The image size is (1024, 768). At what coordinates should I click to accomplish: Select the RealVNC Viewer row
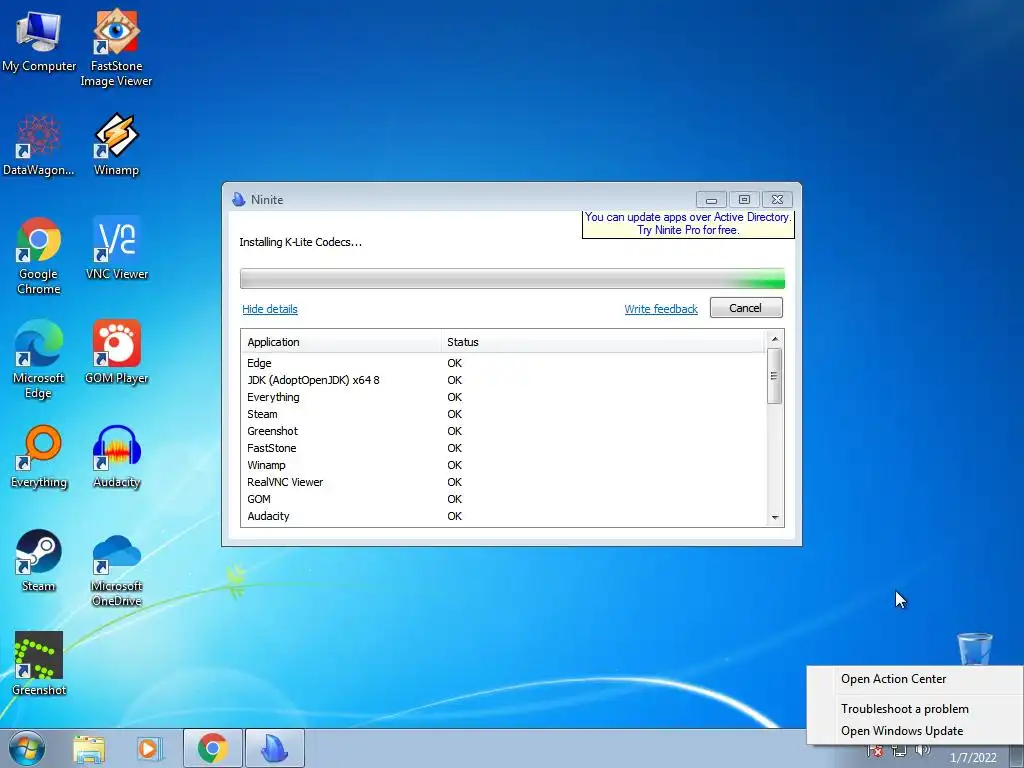point(503,482)
